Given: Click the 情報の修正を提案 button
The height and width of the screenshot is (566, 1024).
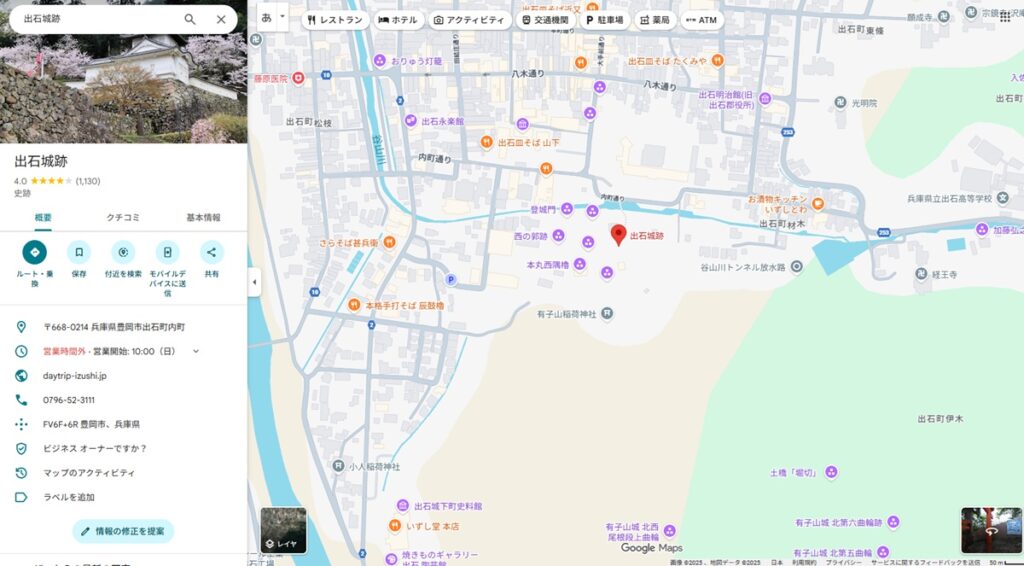Looking at the screenshot, I should [x=123, y=531].
